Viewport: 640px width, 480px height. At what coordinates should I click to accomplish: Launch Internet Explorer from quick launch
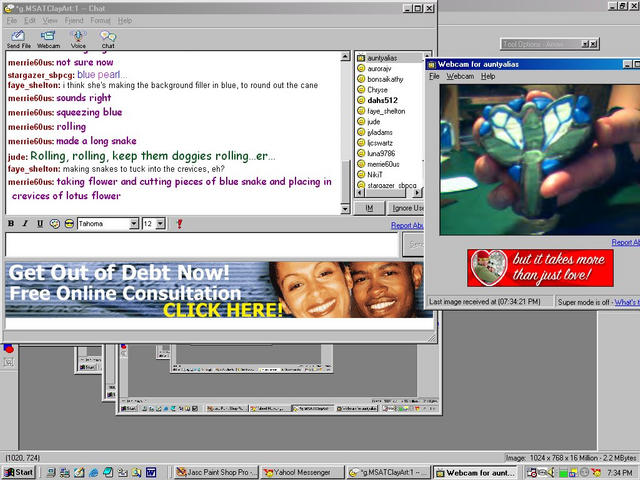[93, 473]
